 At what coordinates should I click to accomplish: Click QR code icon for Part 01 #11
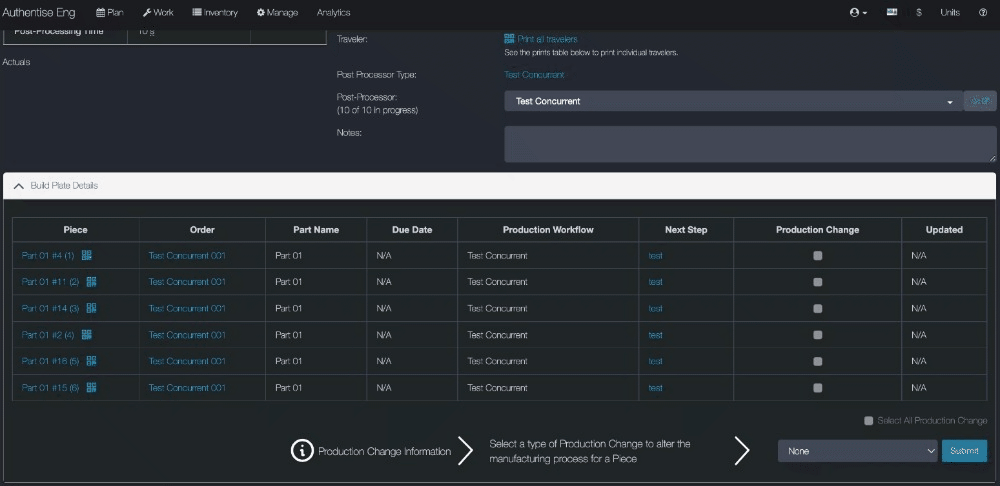point(91,282)
